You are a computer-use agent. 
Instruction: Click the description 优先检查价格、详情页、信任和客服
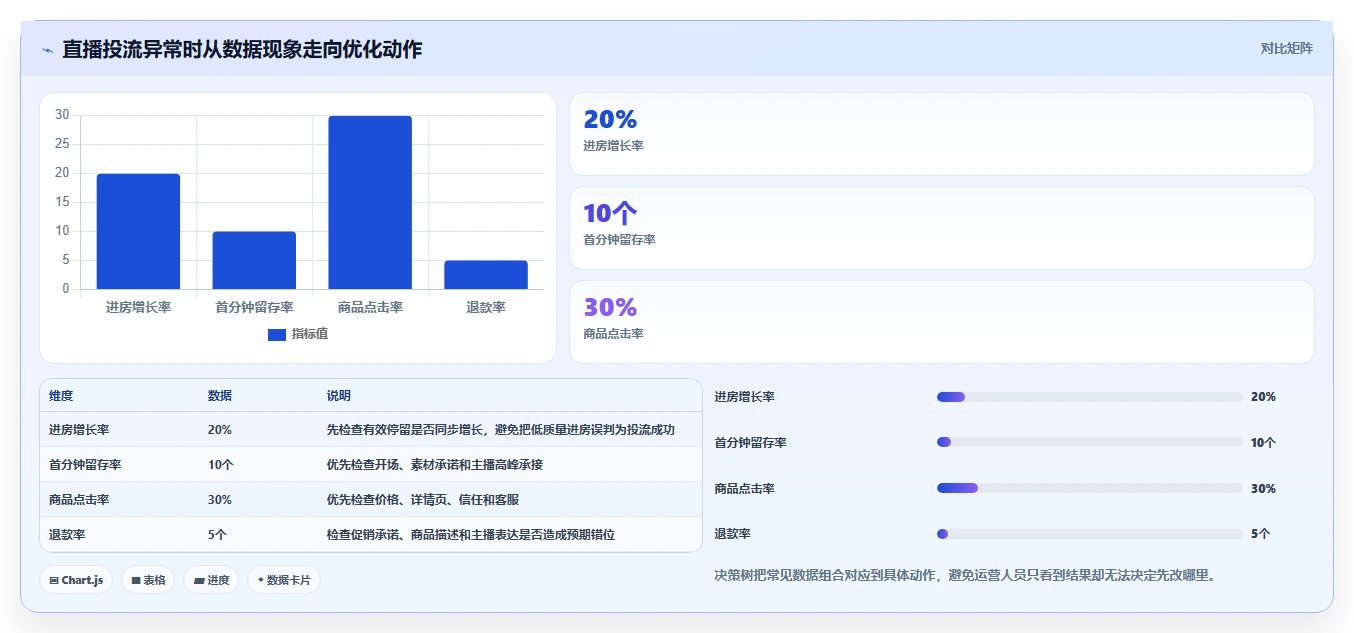coord(423,500)
